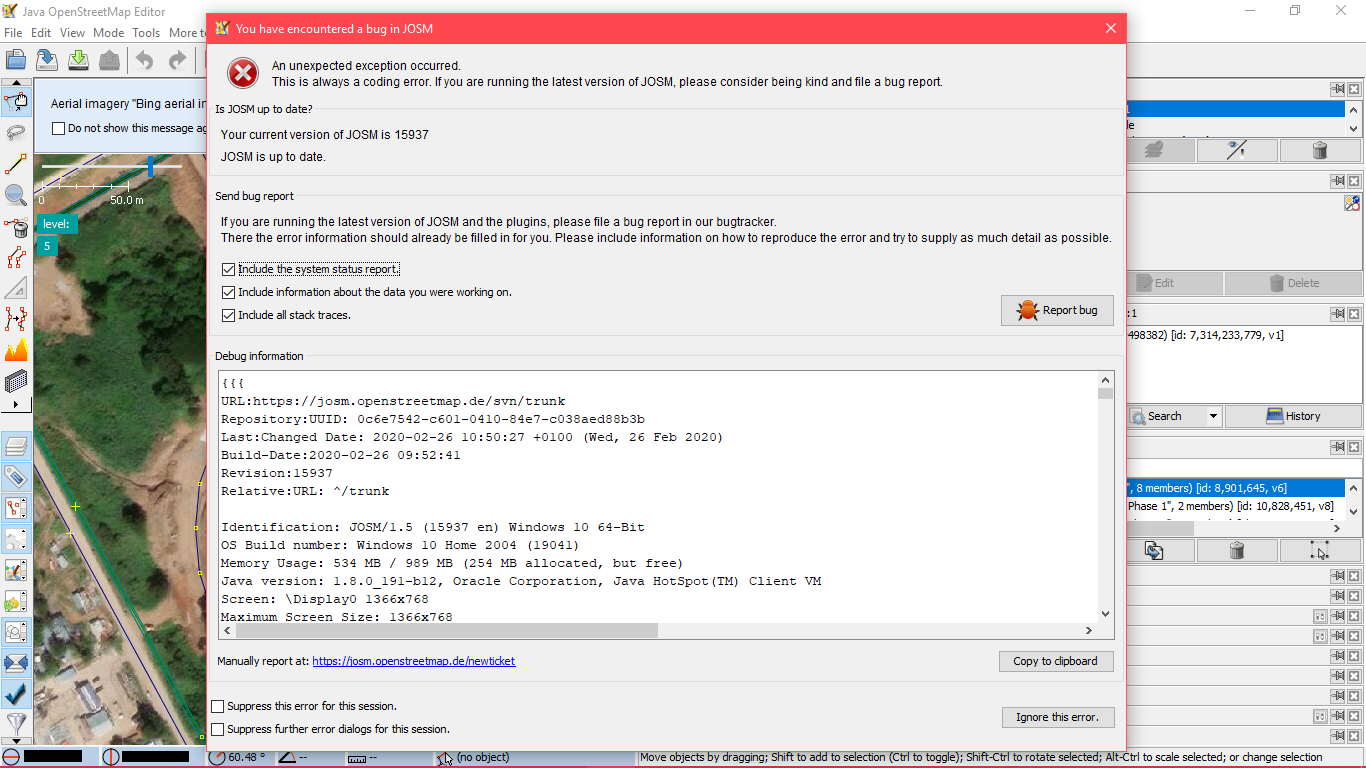Open the Edit menu
Screen dimensions: 1366x768
pyautogui.click(x=41, y=33)
